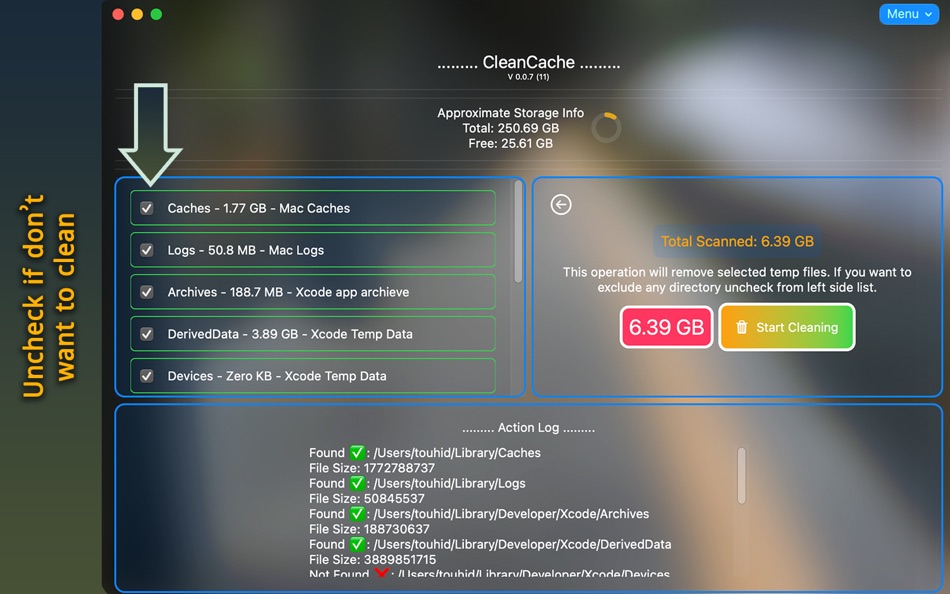Select "Caches - 1.77 GB - Mac Caches" text
Image resolution: width=950 pixels, height=594 pixels.
coord(259,209)
